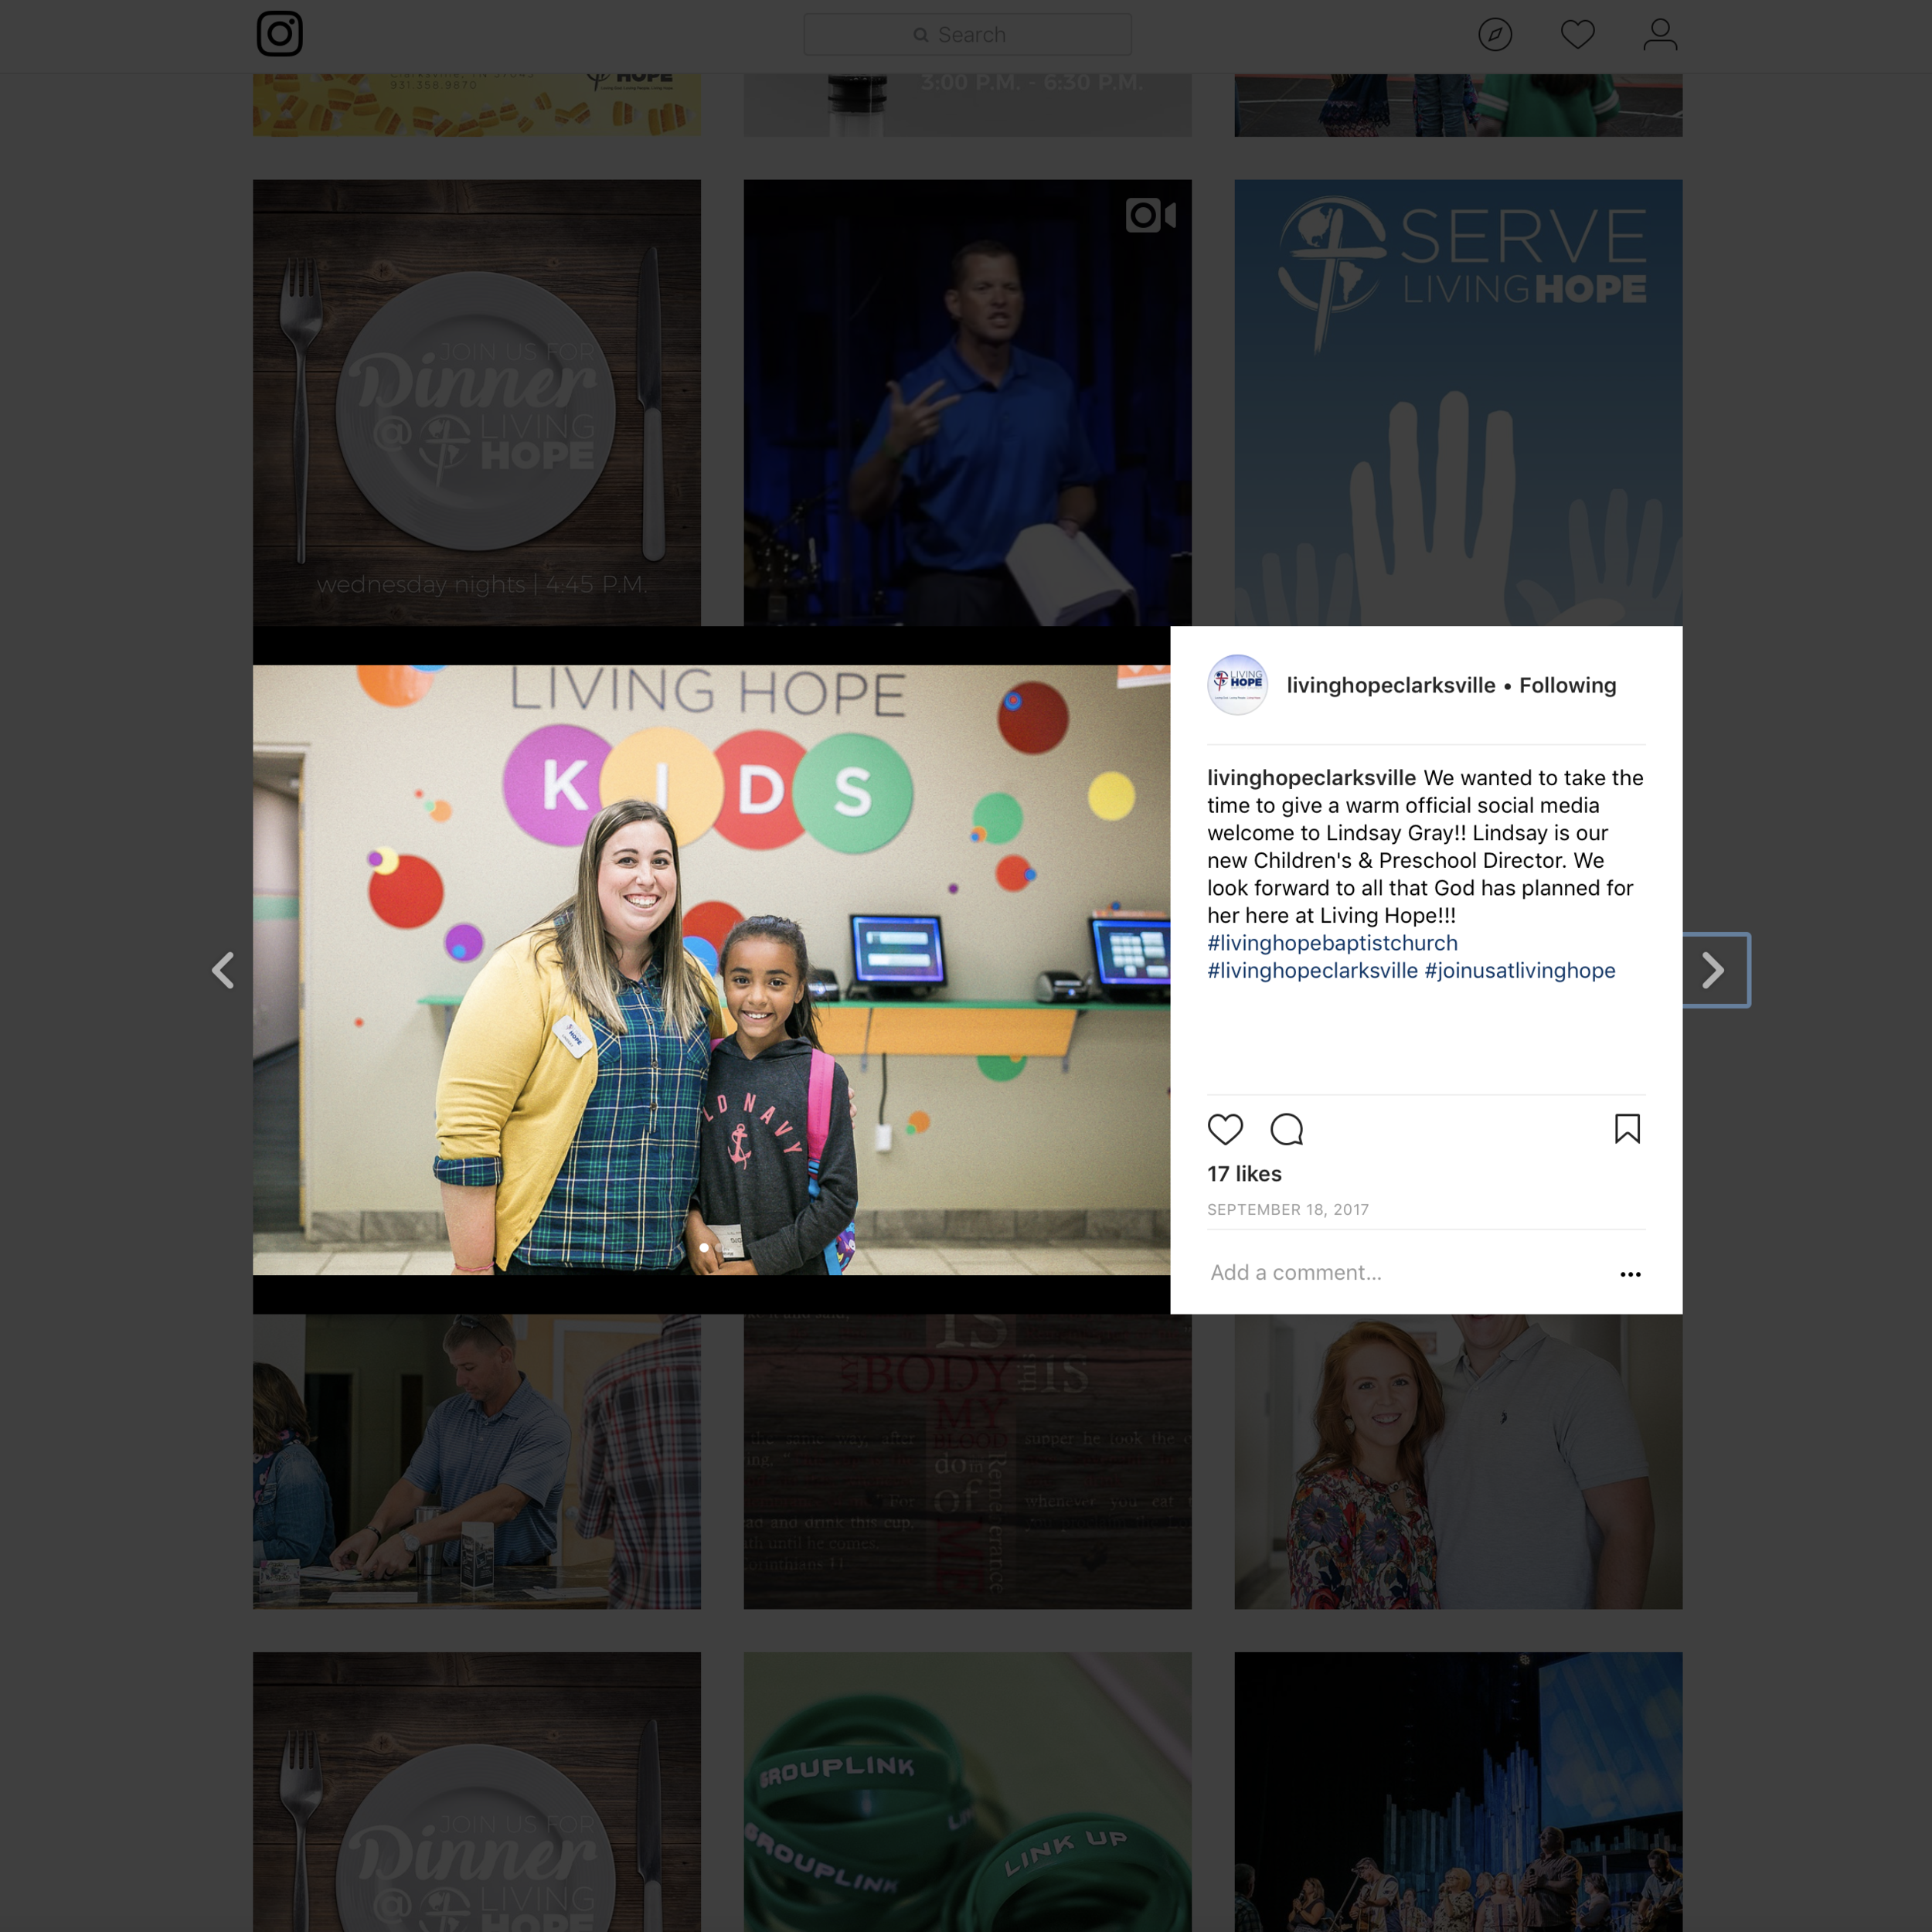Open comments via speech bubble icon
Image resolution: width=1932 pixels, height=1932 pixels.
1286,1129
